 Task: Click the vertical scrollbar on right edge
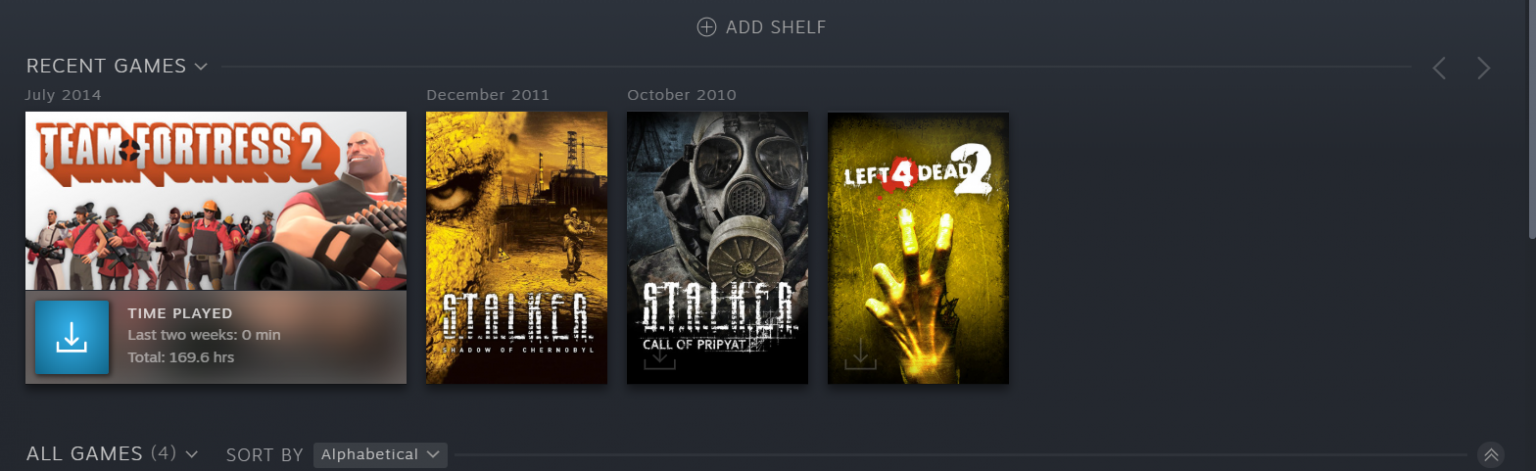(1531, 118)
